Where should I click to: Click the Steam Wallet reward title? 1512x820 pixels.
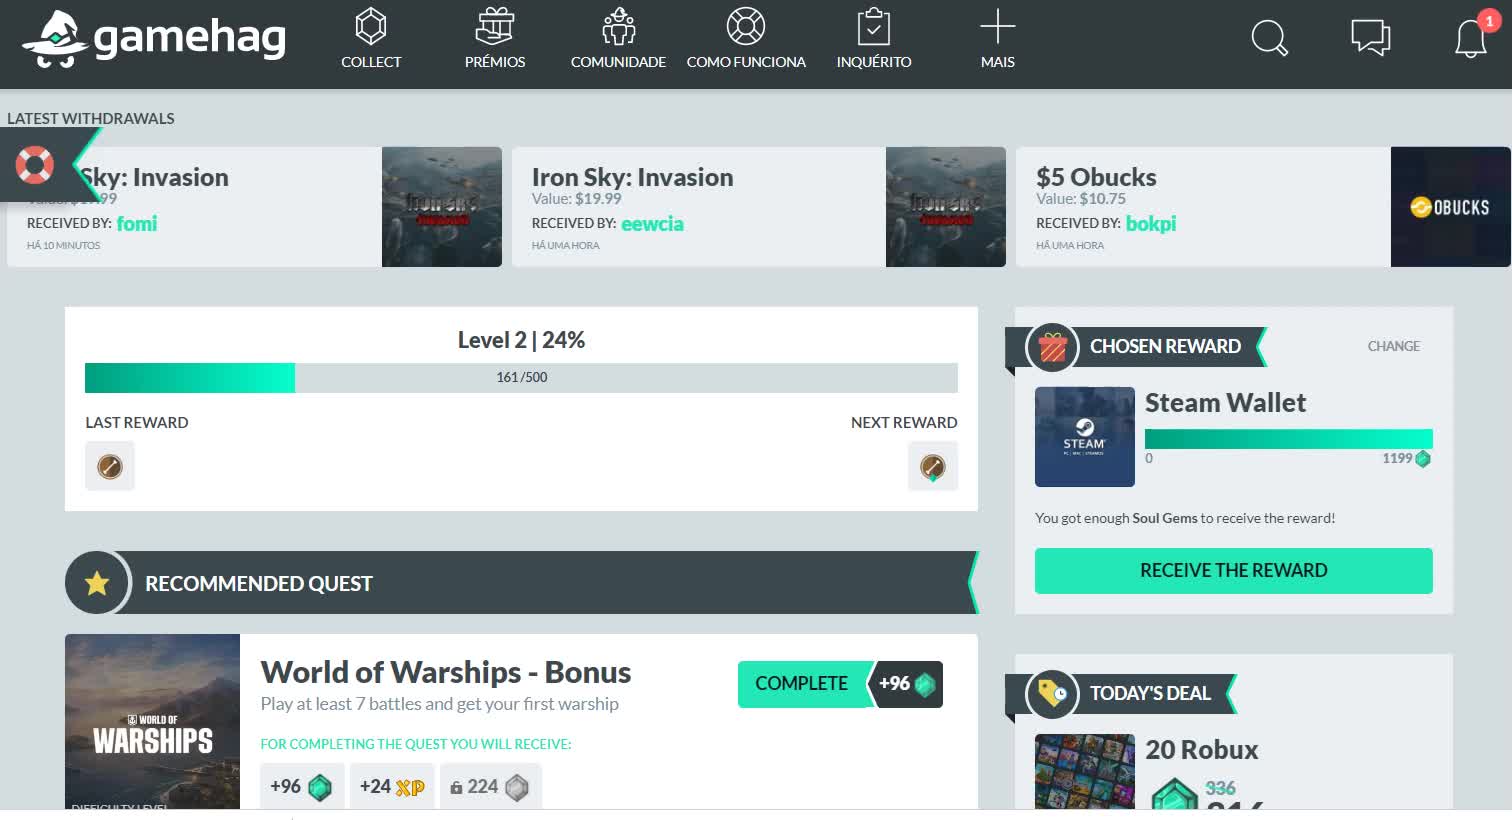pos(1225,403)
